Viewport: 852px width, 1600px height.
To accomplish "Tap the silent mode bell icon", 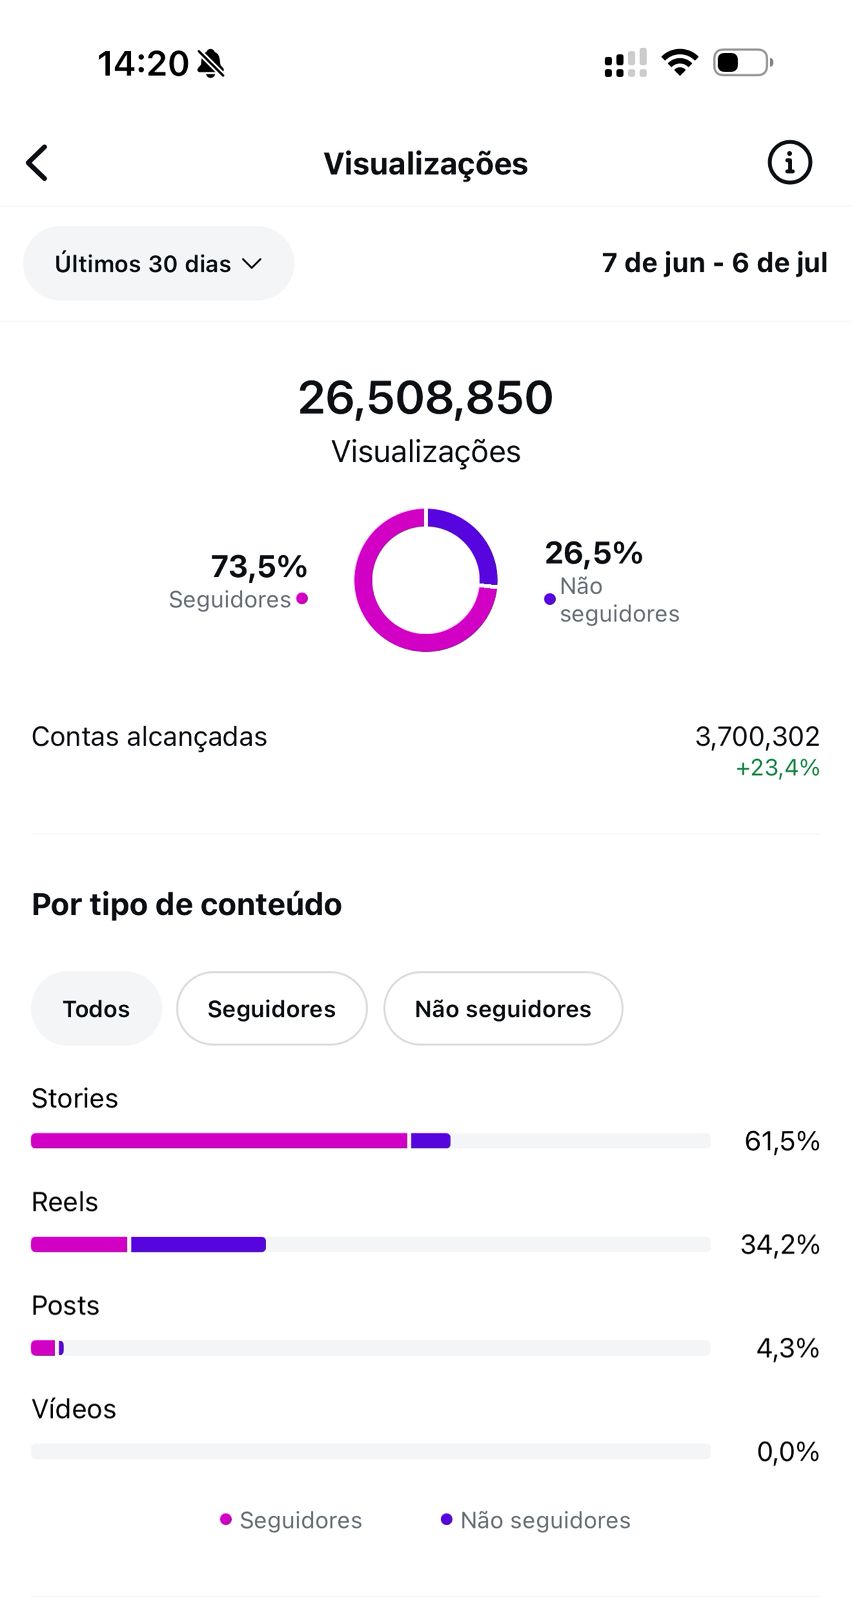I will coord(211,64).
